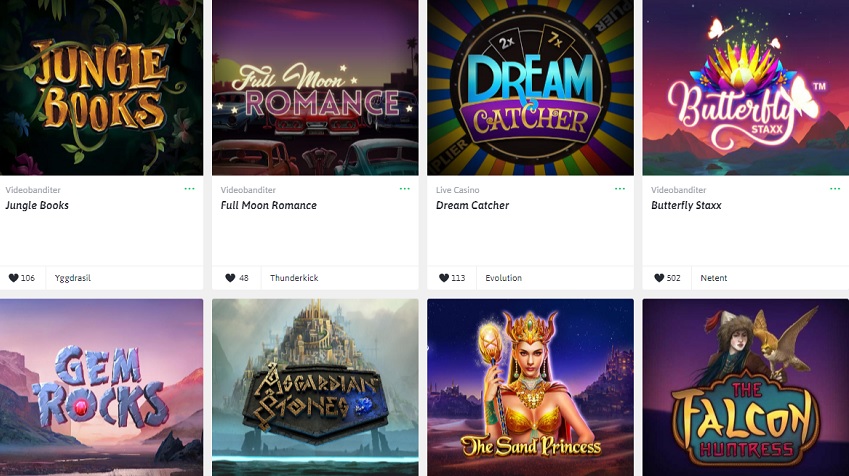Click the Netent provider label
This screenshot has height=476, width=849.
tap(714, 278)
